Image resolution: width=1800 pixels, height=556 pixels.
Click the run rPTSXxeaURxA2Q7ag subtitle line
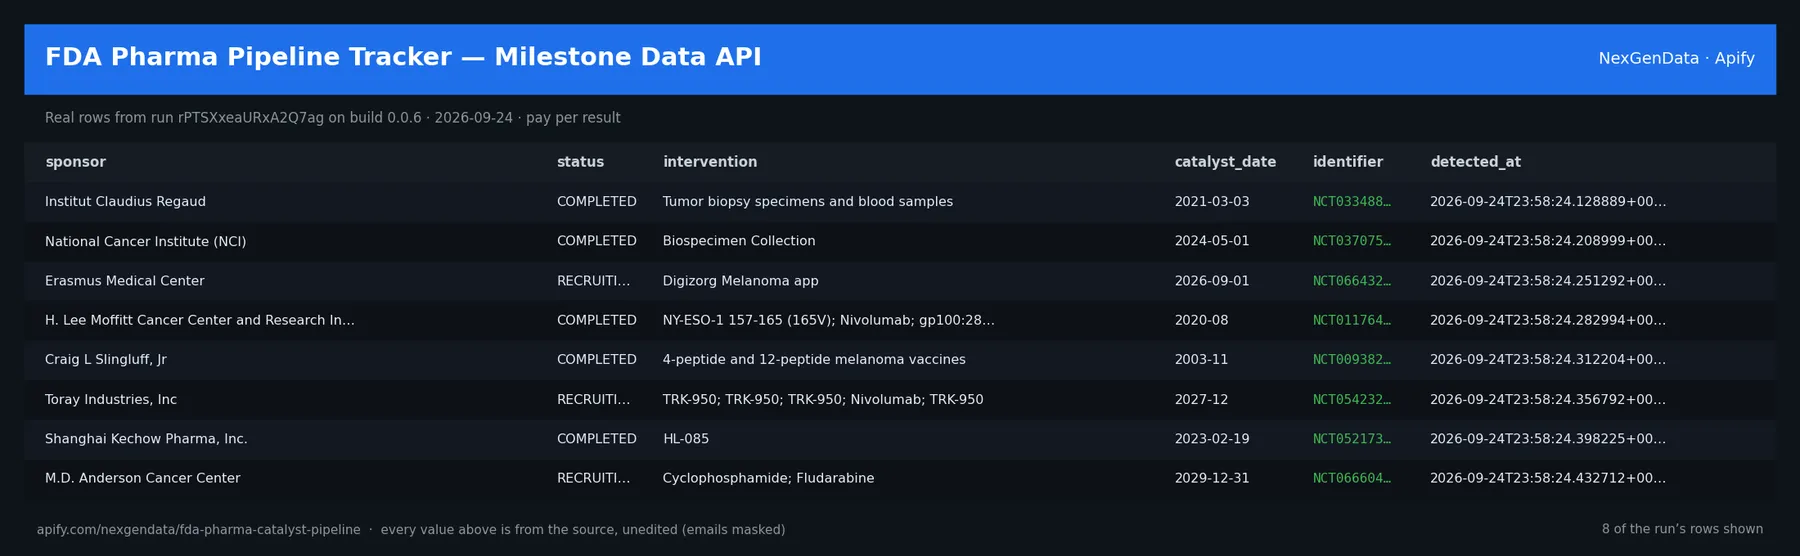tap(332, 118)
